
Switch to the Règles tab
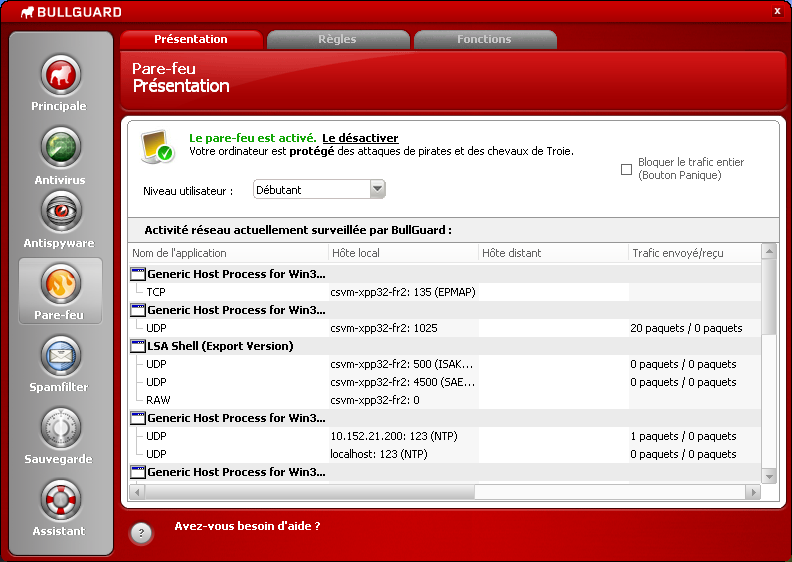(x=337, y=39)
